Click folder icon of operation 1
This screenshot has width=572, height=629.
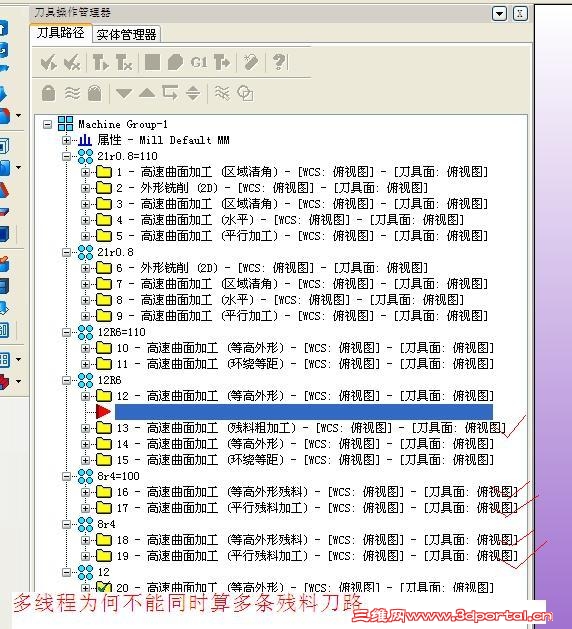pyautogui.click(x=104, y=172)
